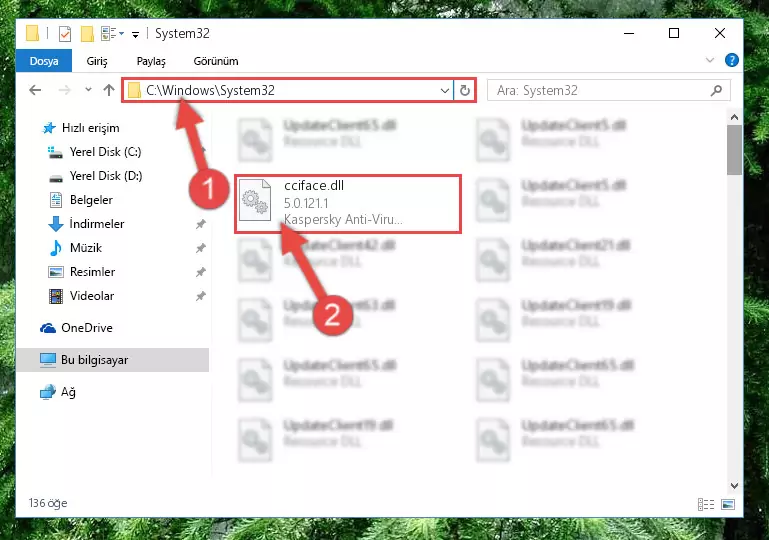769x540 pixels.
Task: Expand the ribbon with the chevron
Action: pyautogui.click(x=709, y=60)
